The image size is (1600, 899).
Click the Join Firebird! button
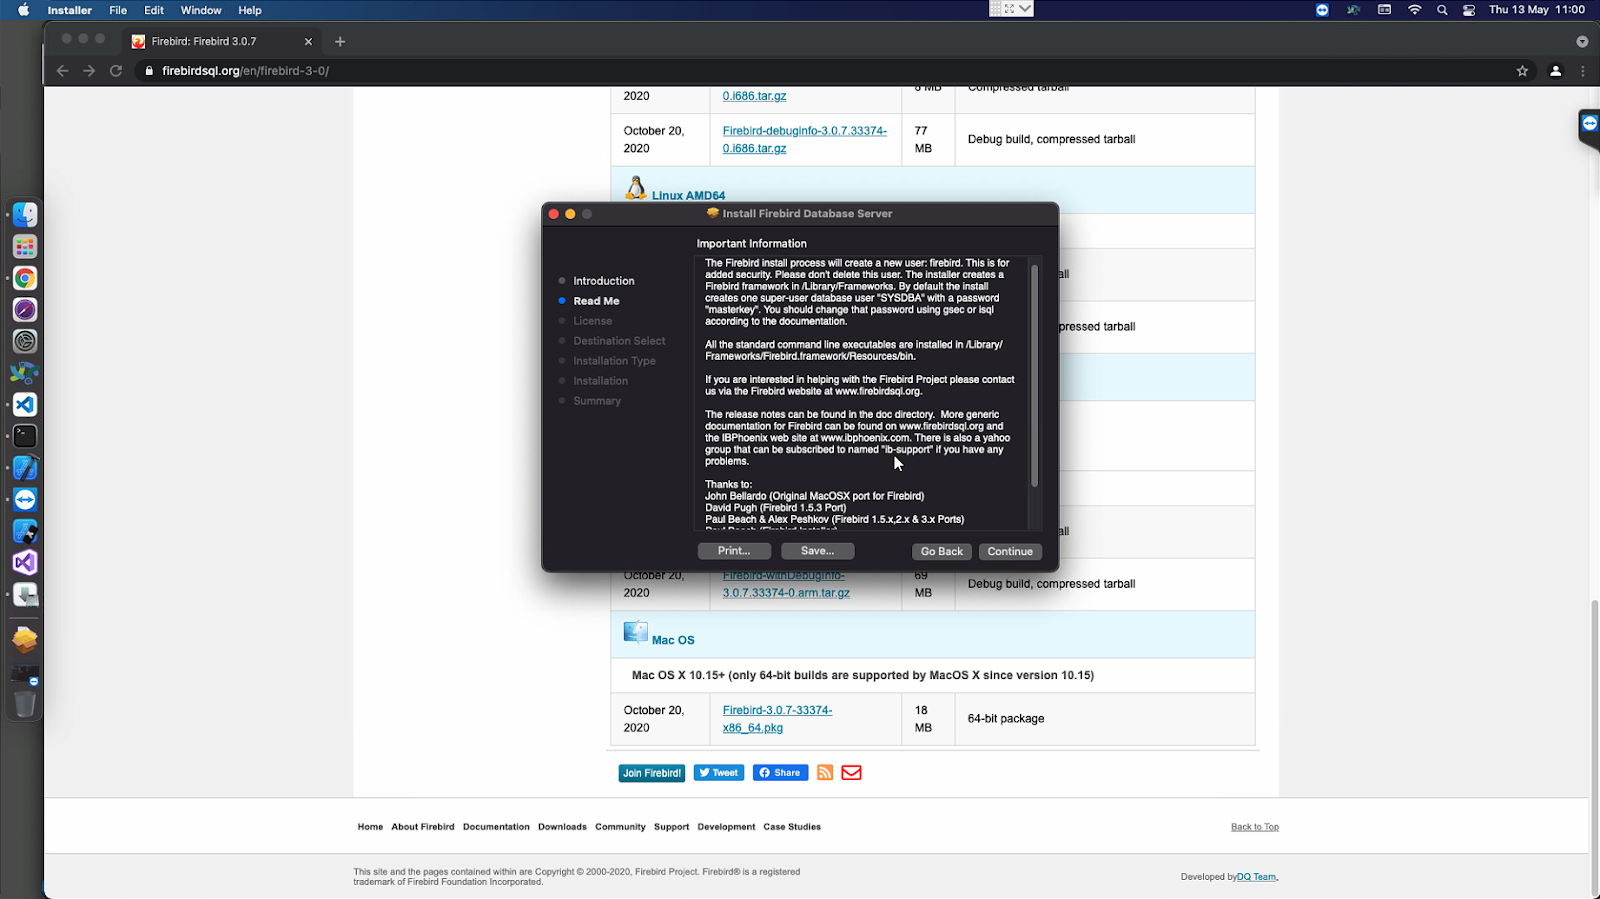pos(652,773)
